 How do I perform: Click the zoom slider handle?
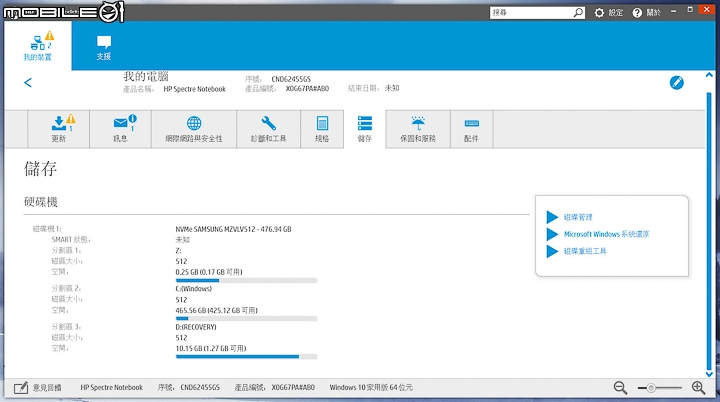651,388
